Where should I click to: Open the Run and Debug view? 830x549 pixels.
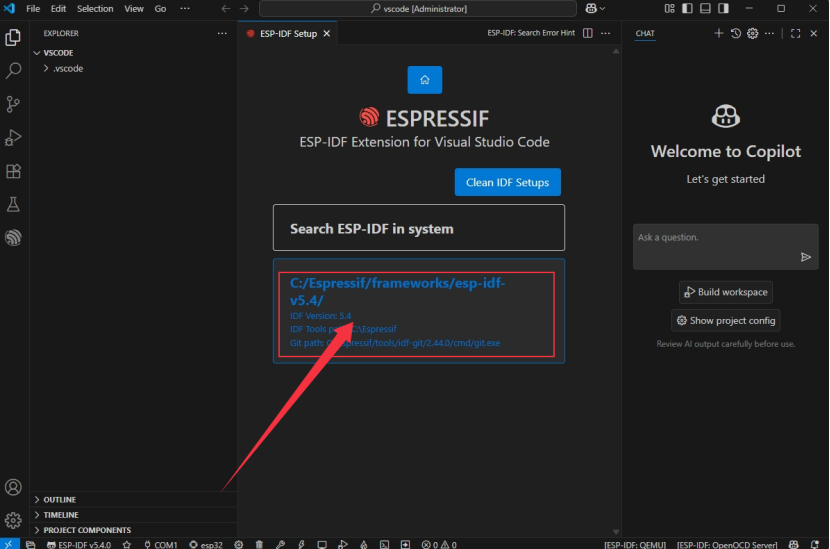pos(13,138)
